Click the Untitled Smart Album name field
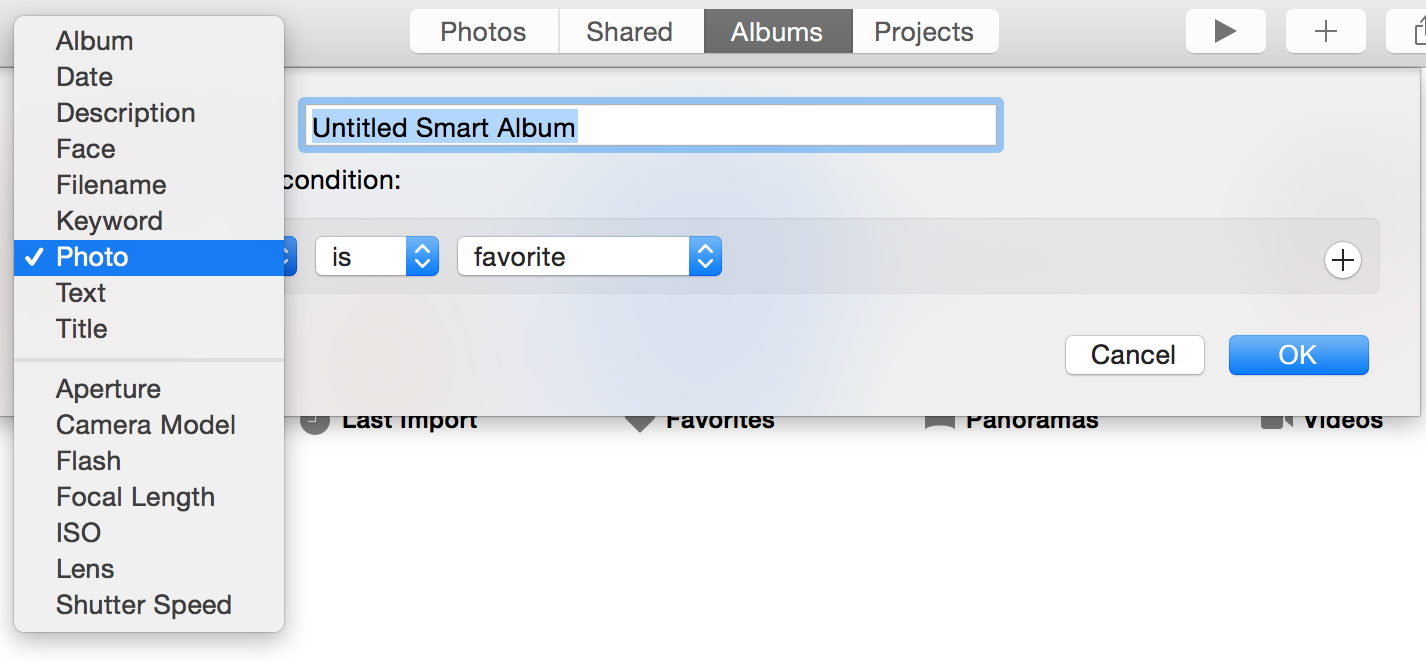The height and width of the screenshot is (660, 1426). [650, 126]
